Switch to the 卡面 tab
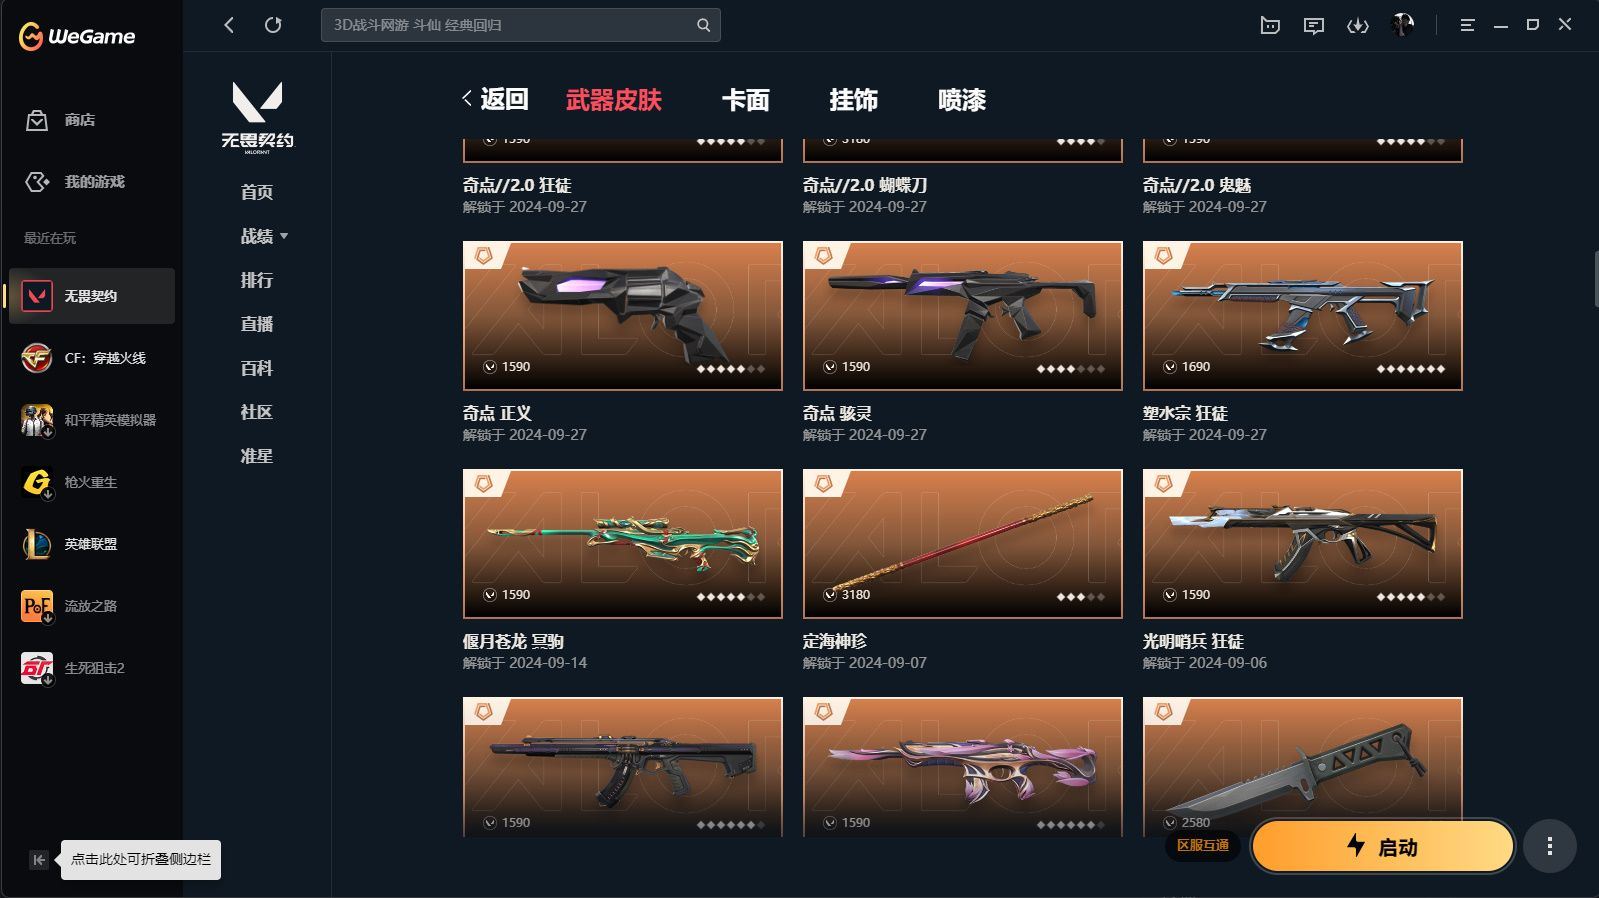This screenshot has width=1599, height=898. pyautogui.click(x=746, y=100)
